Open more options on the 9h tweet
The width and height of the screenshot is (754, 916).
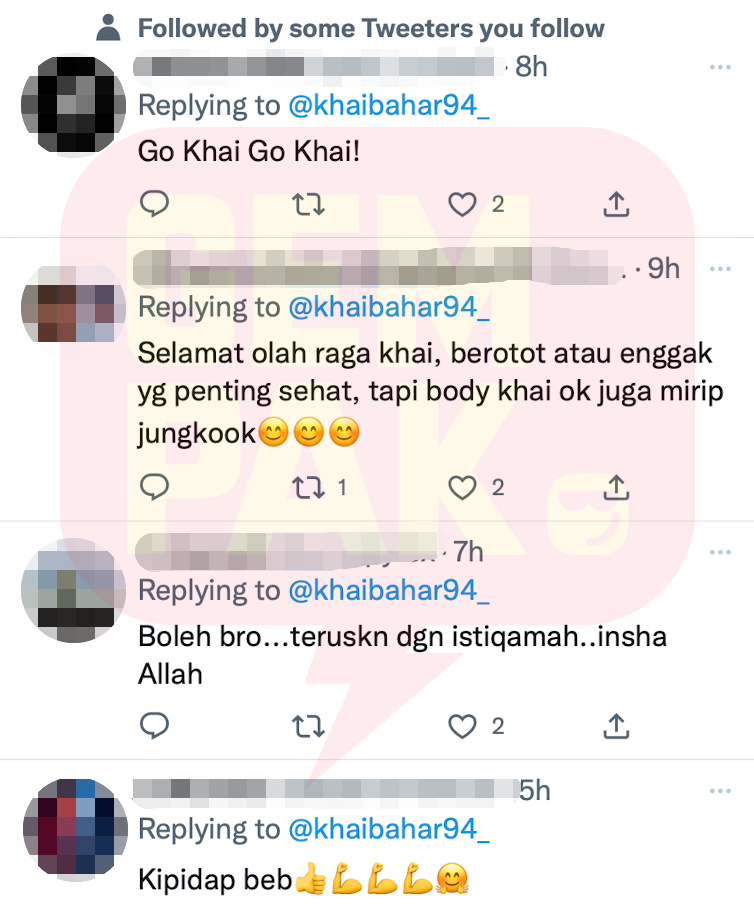click(720, 269)
